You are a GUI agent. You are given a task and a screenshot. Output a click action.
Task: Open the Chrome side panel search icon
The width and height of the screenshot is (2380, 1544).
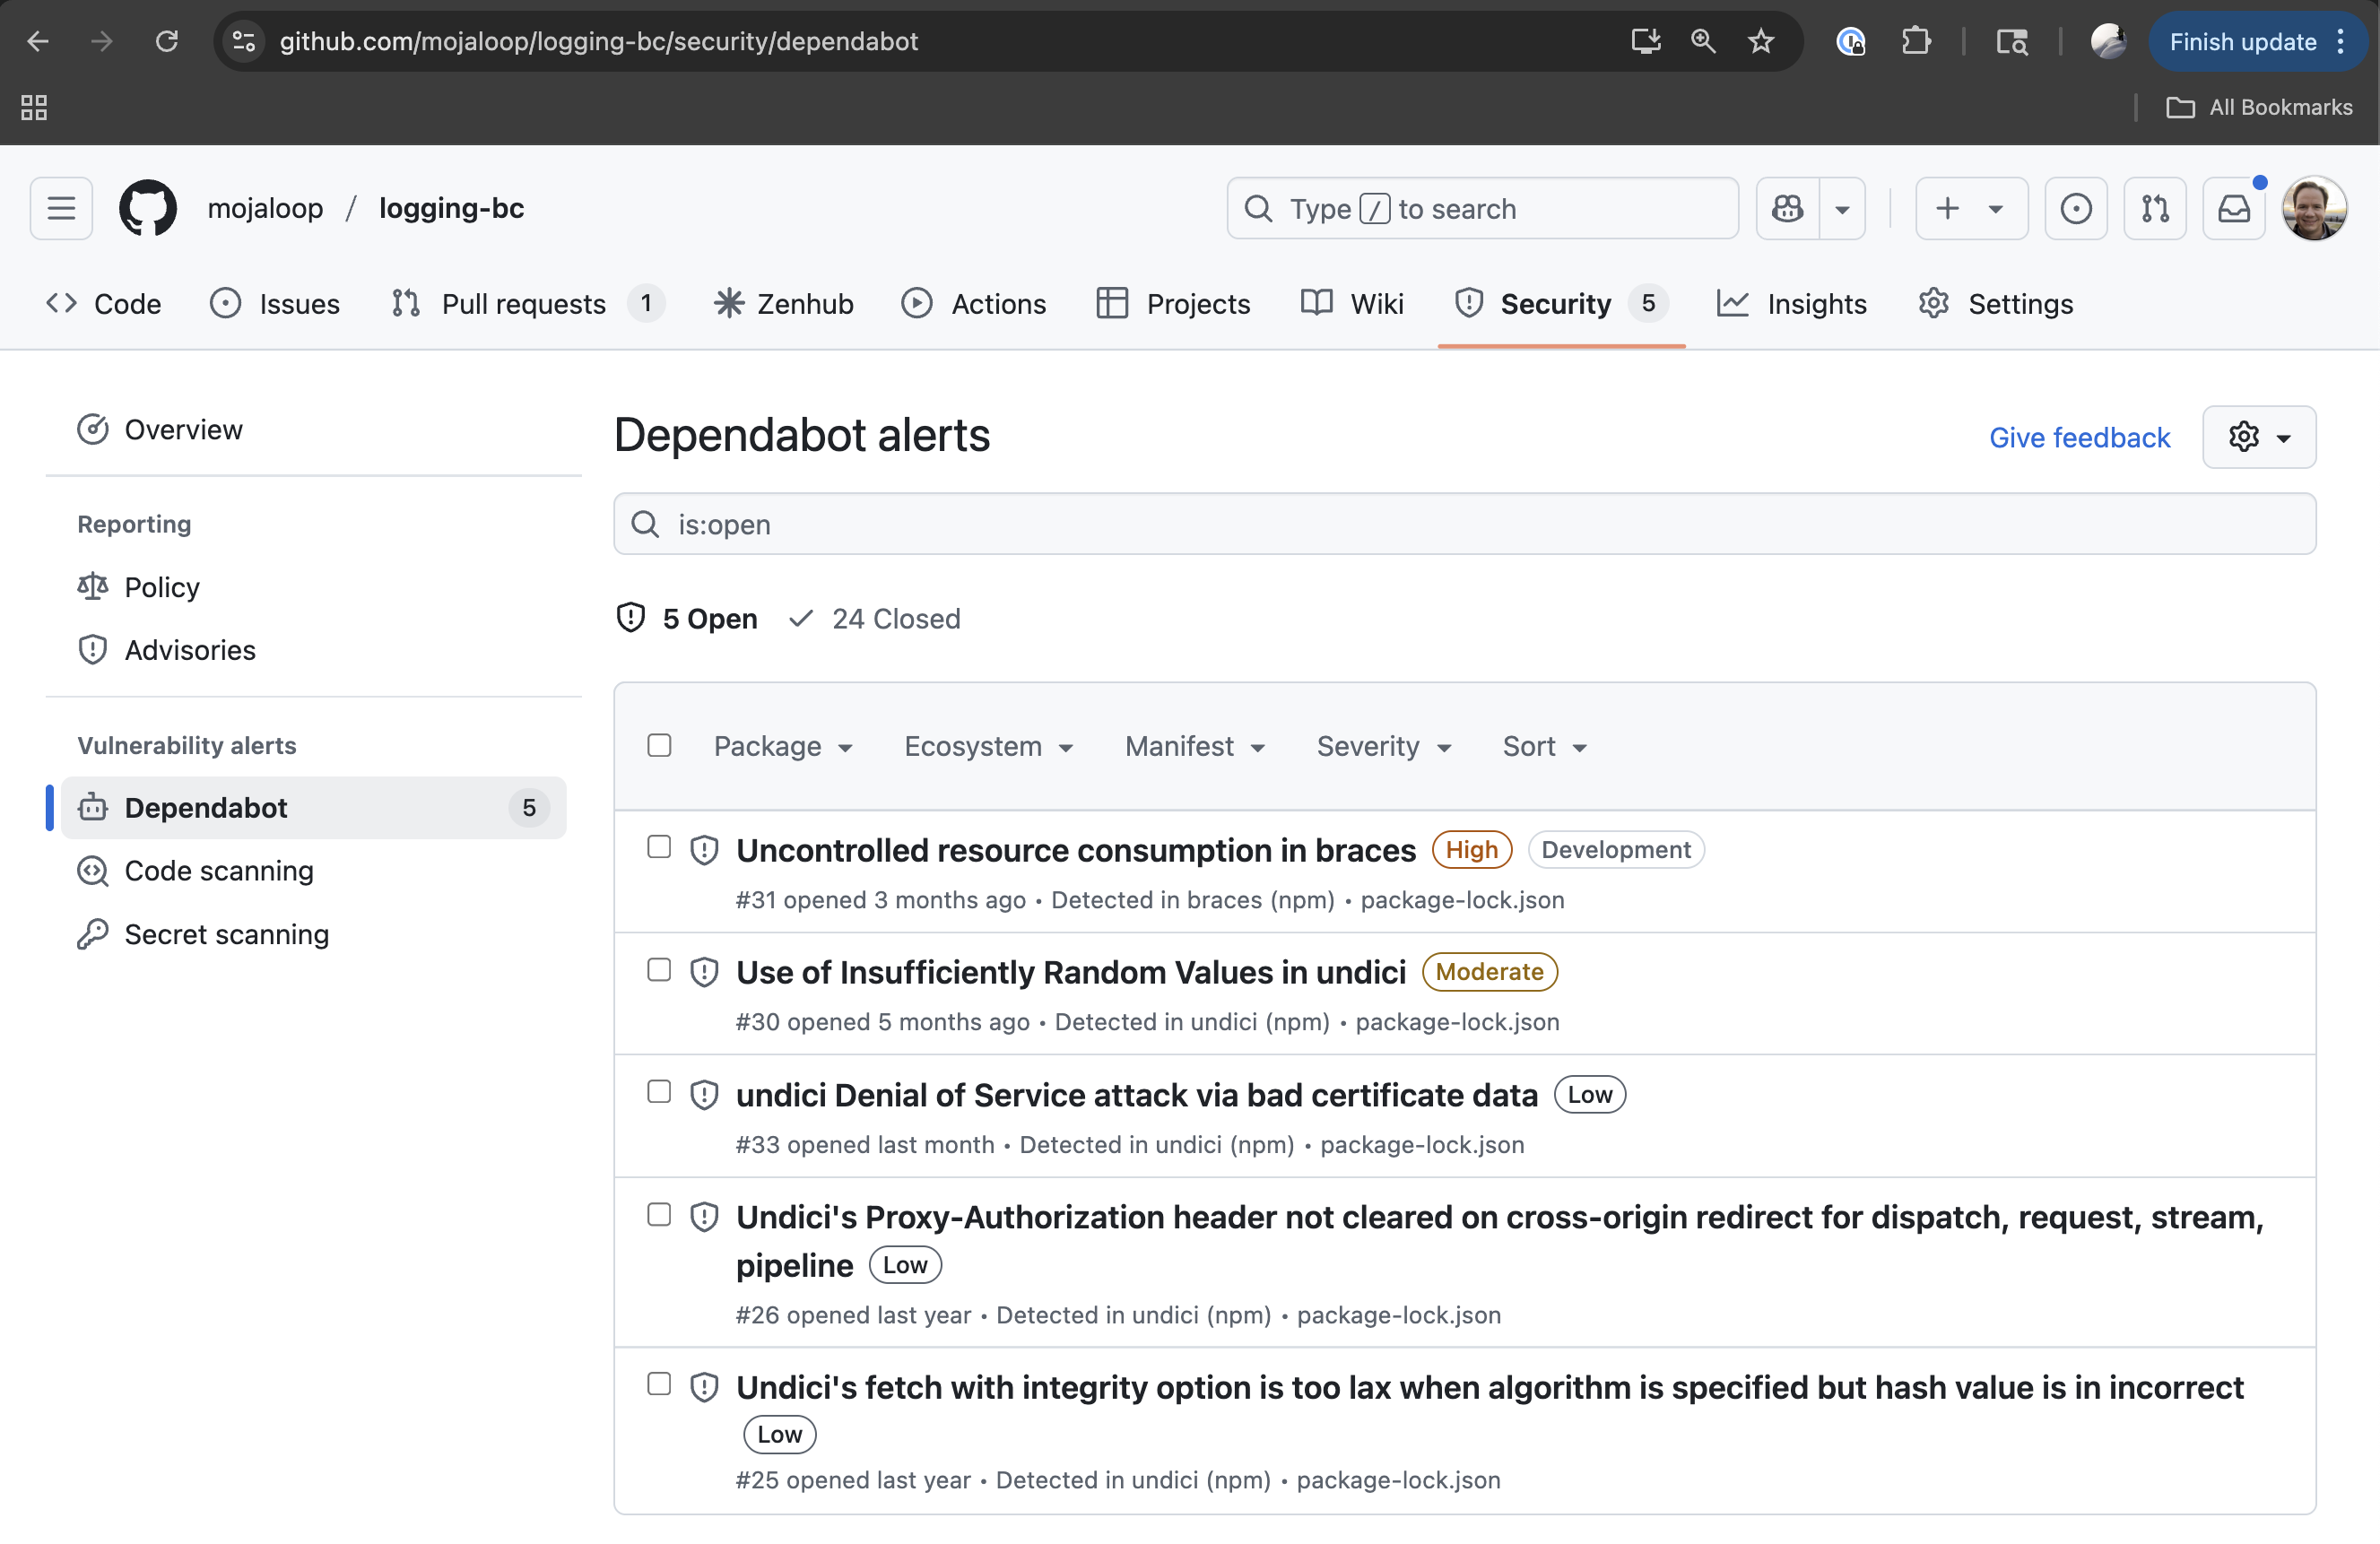[2011, 41]
